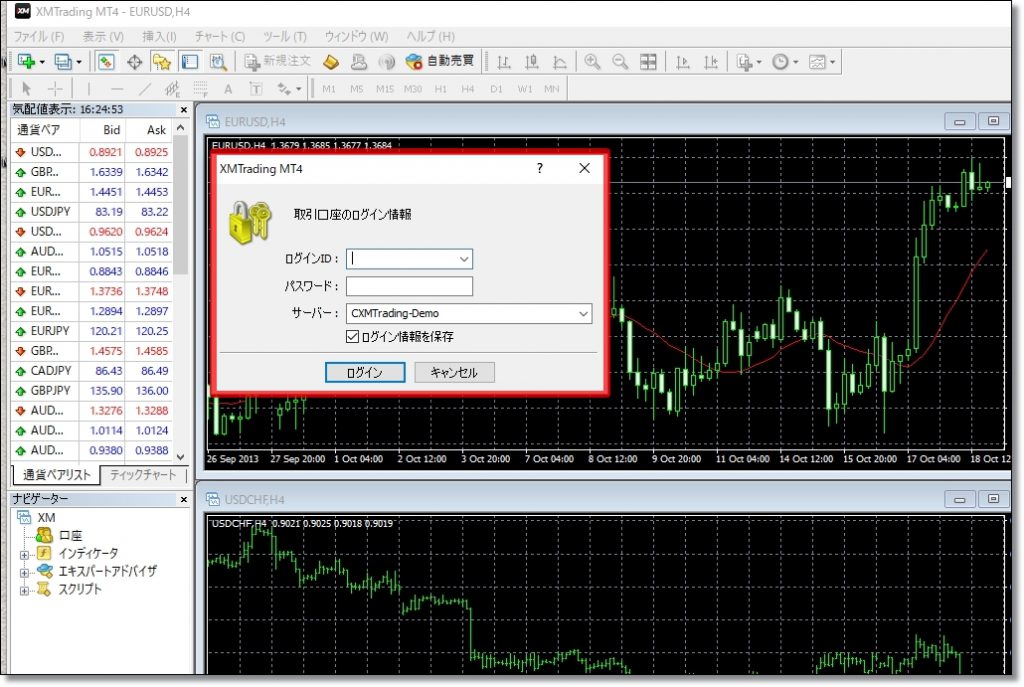
Task: Click the signal radio-waves toolbar icon
Action: pos(387,62)
